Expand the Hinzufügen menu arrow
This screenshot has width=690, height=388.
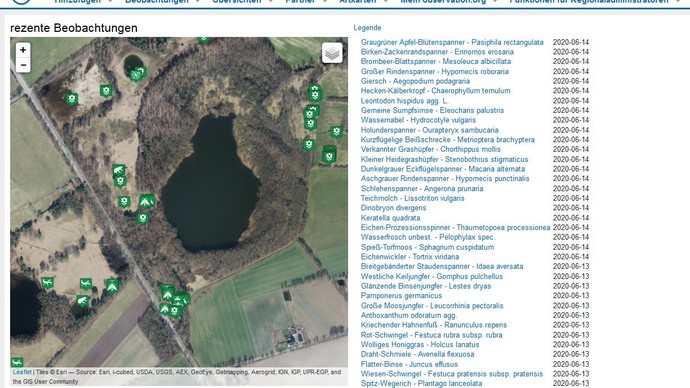coord(110,2)
